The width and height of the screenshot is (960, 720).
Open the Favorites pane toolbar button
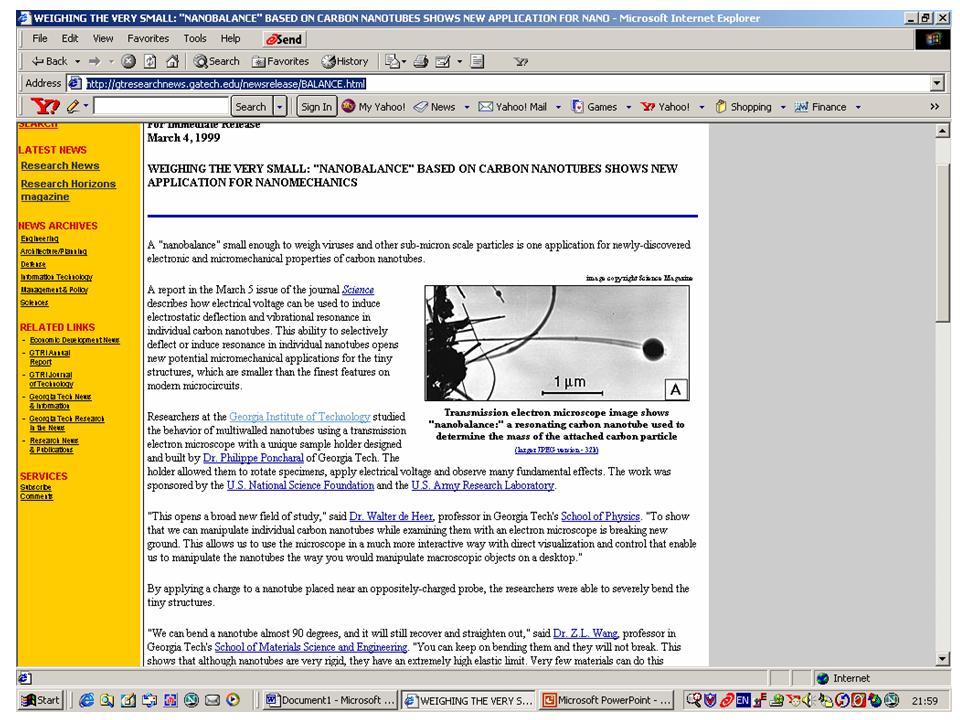280,61
